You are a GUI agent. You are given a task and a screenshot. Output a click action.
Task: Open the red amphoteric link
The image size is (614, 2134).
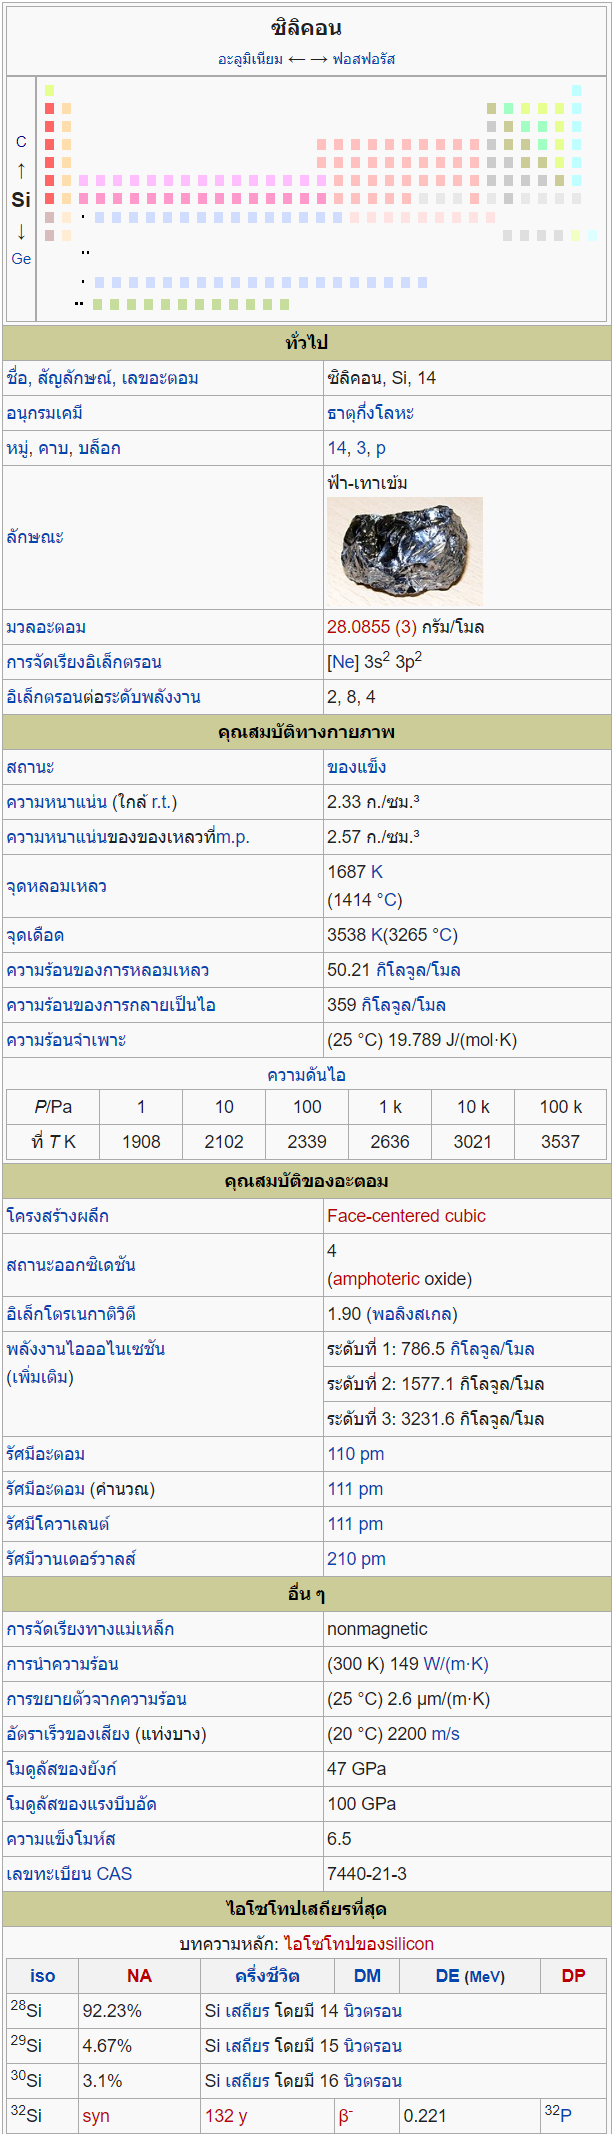pyautogui.click(x=376, y=1279)
